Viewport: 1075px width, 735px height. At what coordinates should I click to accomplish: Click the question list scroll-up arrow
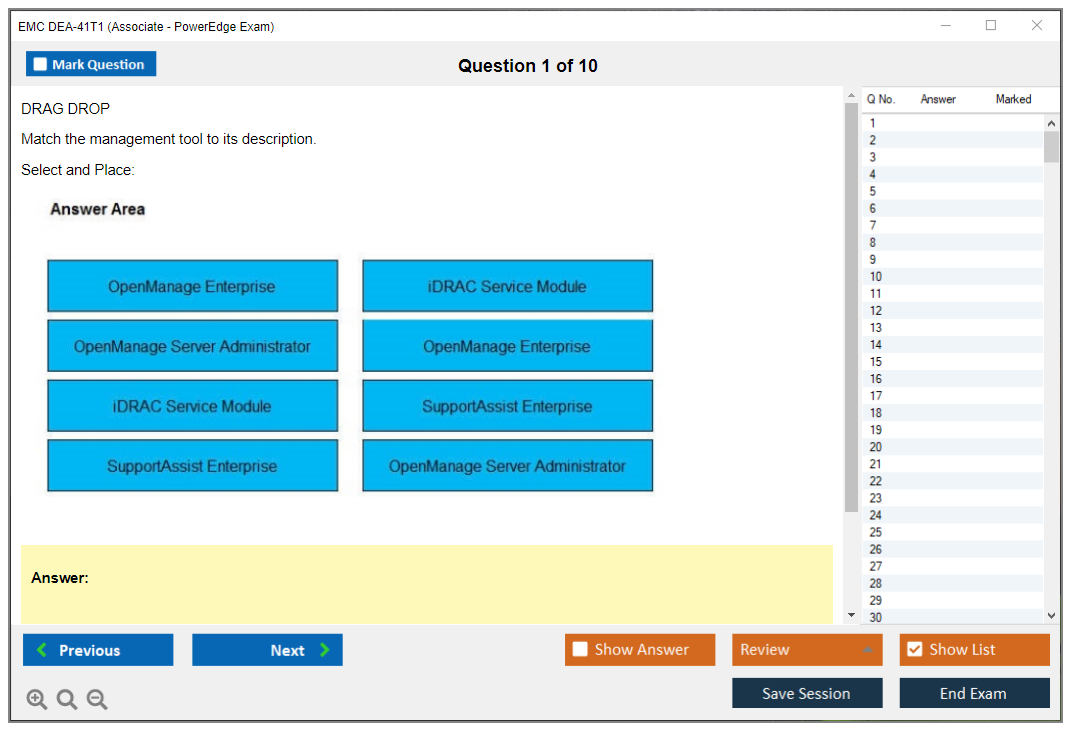click(x=1051, y=123)
